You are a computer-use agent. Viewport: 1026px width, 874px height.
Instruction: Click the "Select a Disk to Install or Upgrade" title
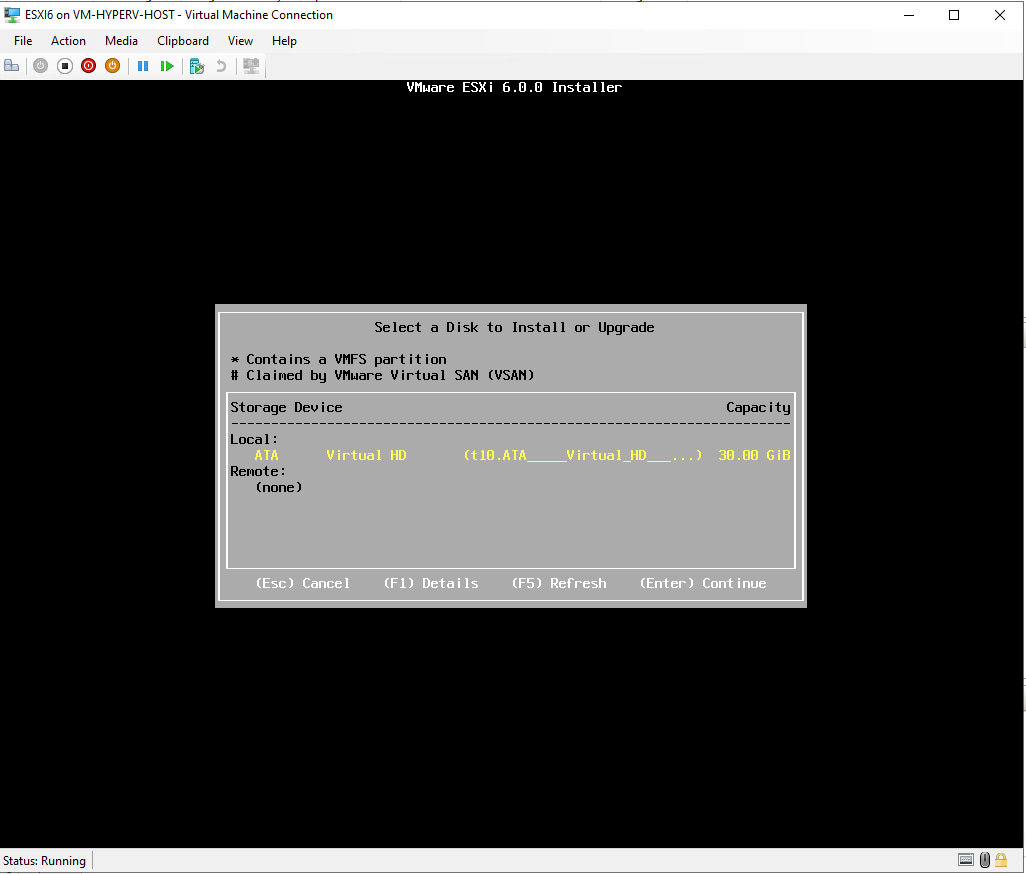pos(514,327)
